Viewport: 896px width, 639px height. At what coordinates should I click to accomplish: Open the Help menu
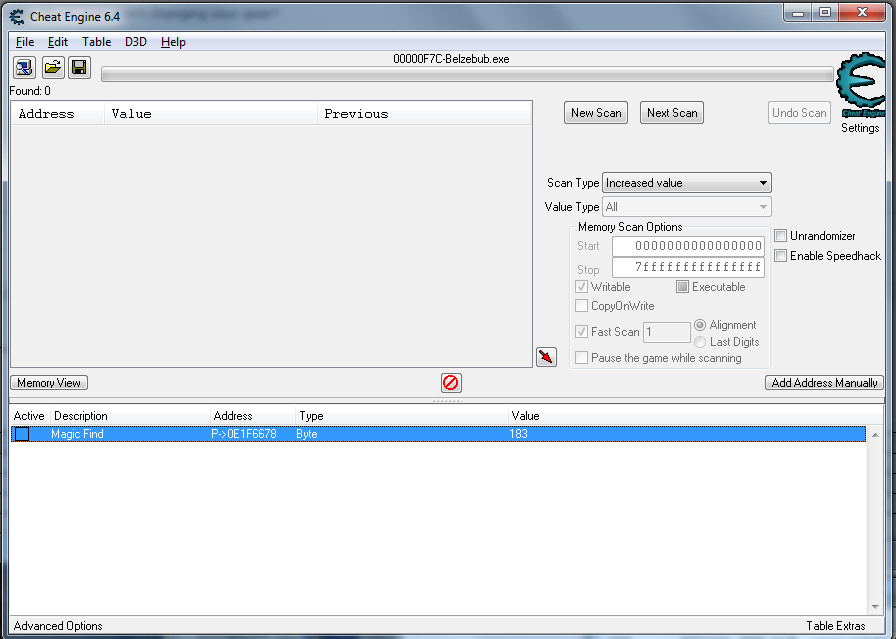pos(173,42)
